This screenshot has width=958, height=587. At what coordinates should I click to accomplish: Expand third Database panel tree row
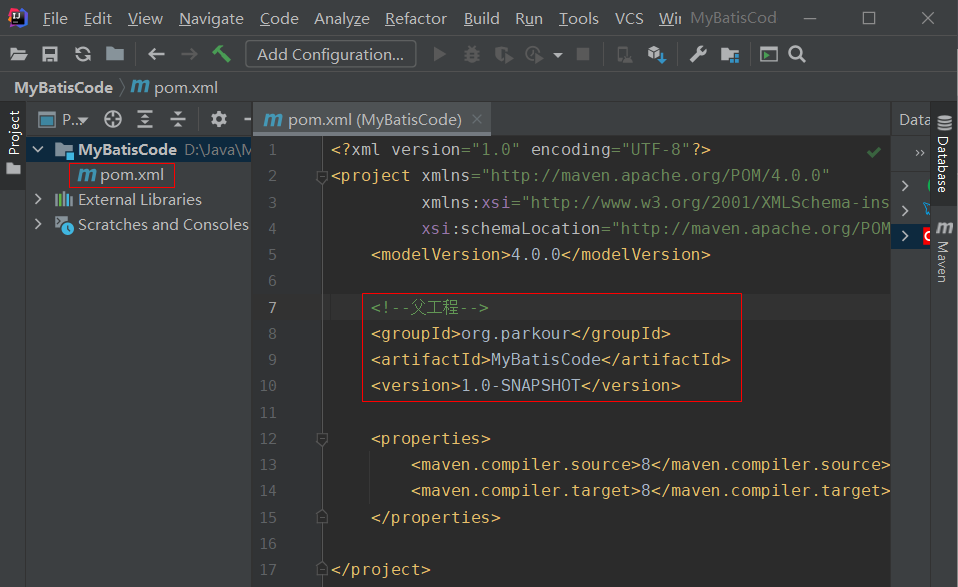[x=905, y=236]
